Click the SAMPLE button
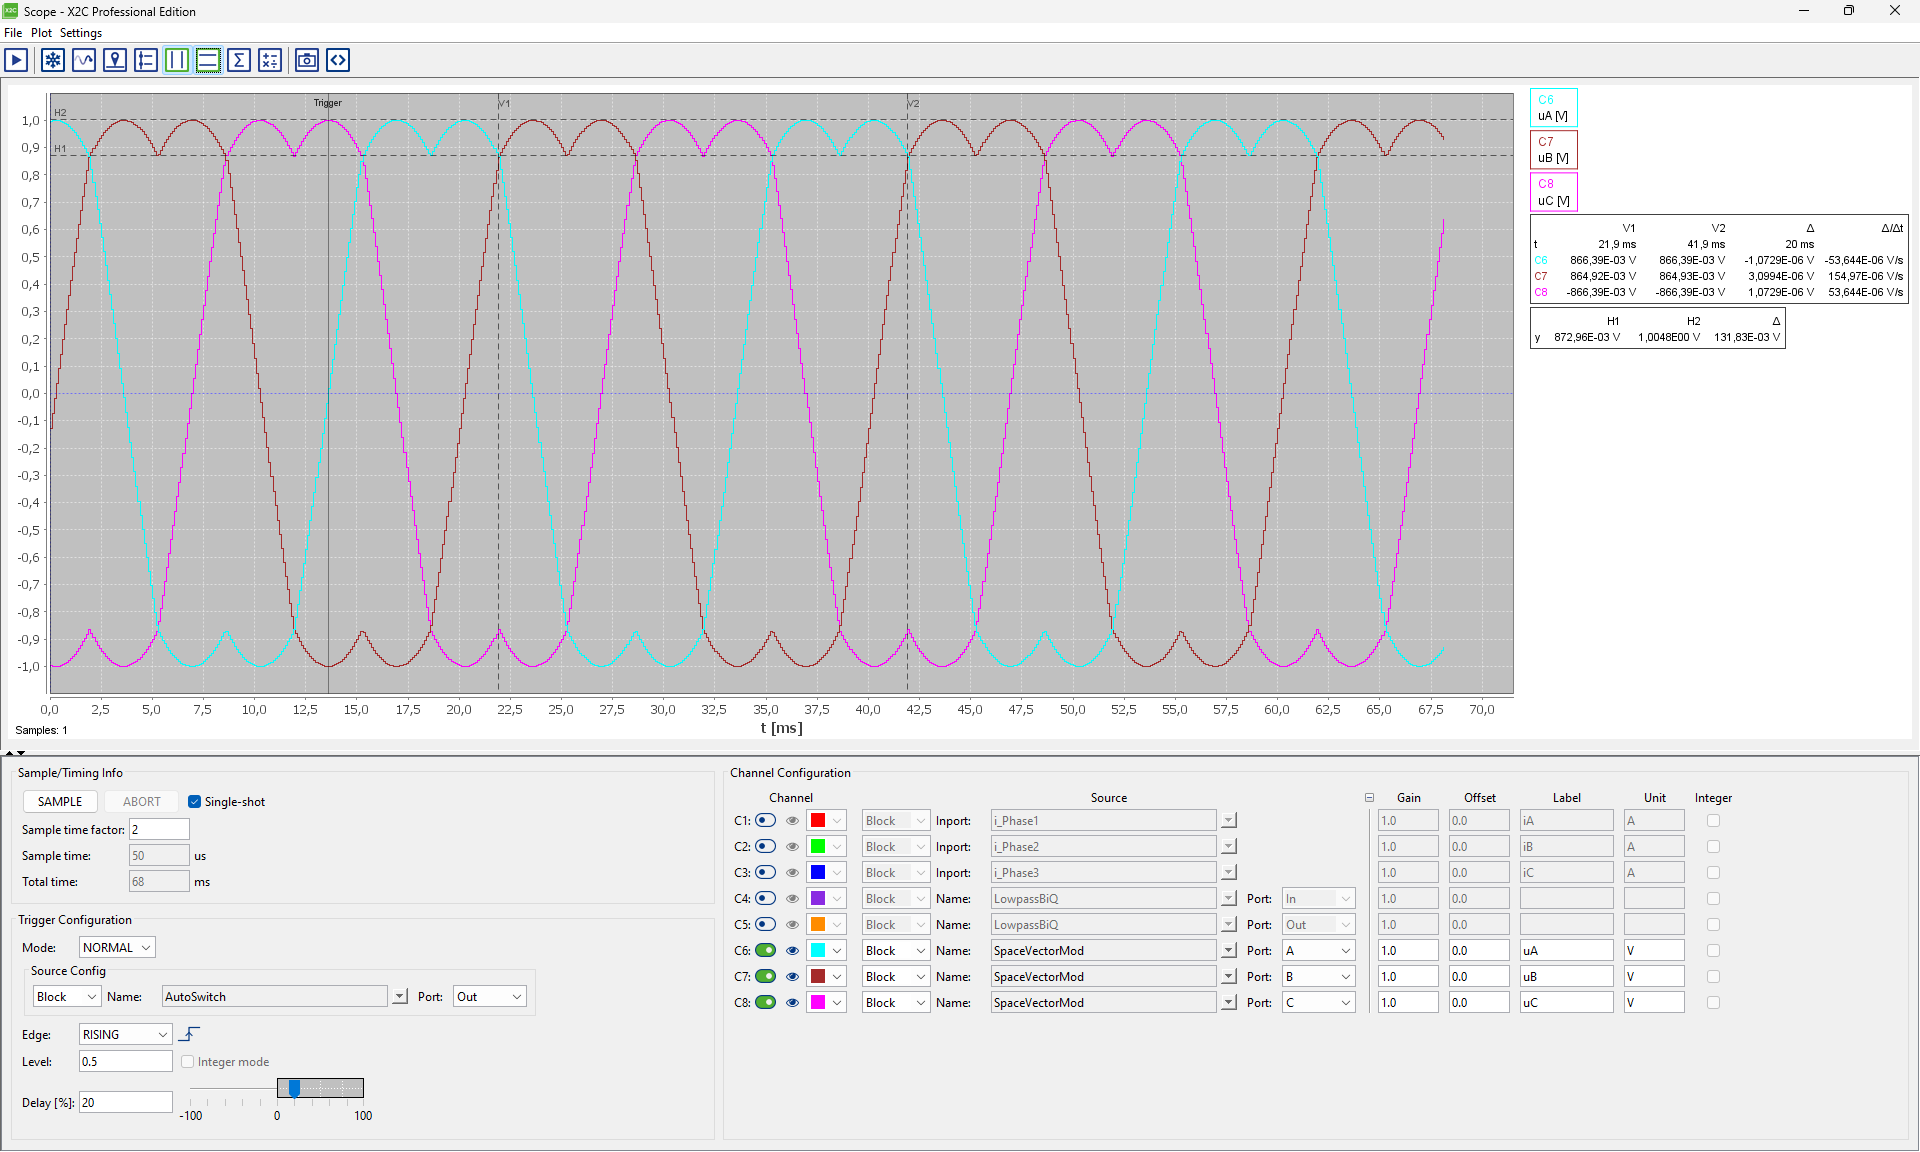The width and height of the screenshot is (1920, 1152). point(60,802)
